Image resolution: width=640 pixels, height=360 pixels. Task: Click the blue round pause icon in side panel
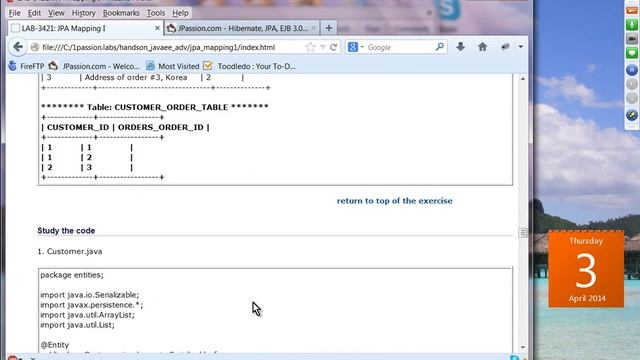[x=632, y=70]
